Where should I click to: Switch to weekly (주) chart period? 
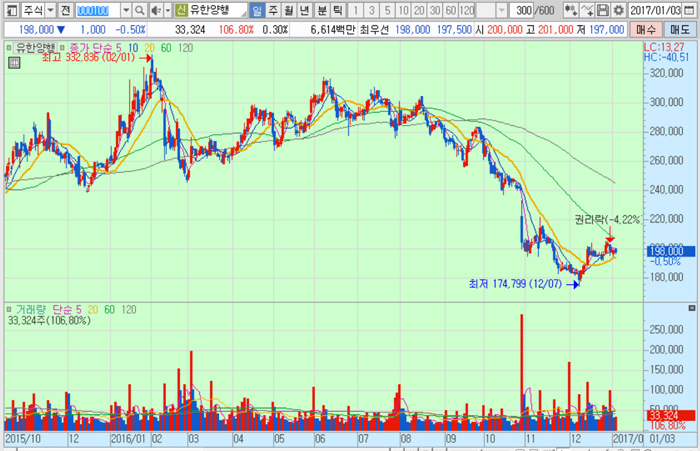point(273,10)
